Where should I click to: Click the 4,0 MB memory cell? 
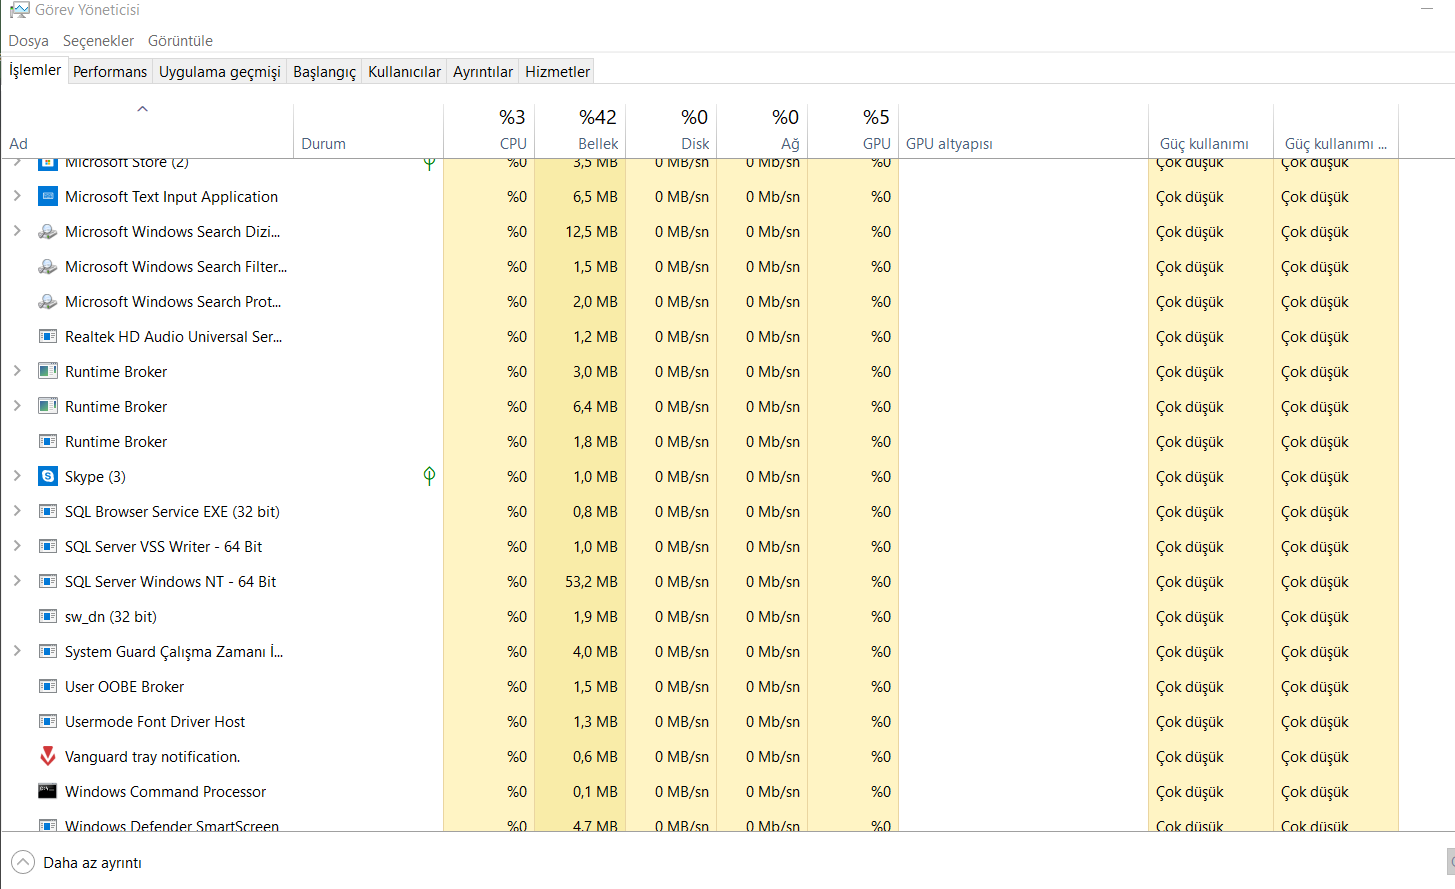(580, 652)
